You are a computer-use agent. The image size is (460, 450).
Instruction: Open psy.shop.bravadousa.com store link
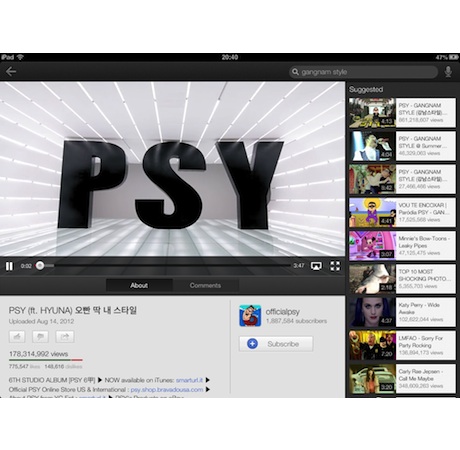pos(167,389)
